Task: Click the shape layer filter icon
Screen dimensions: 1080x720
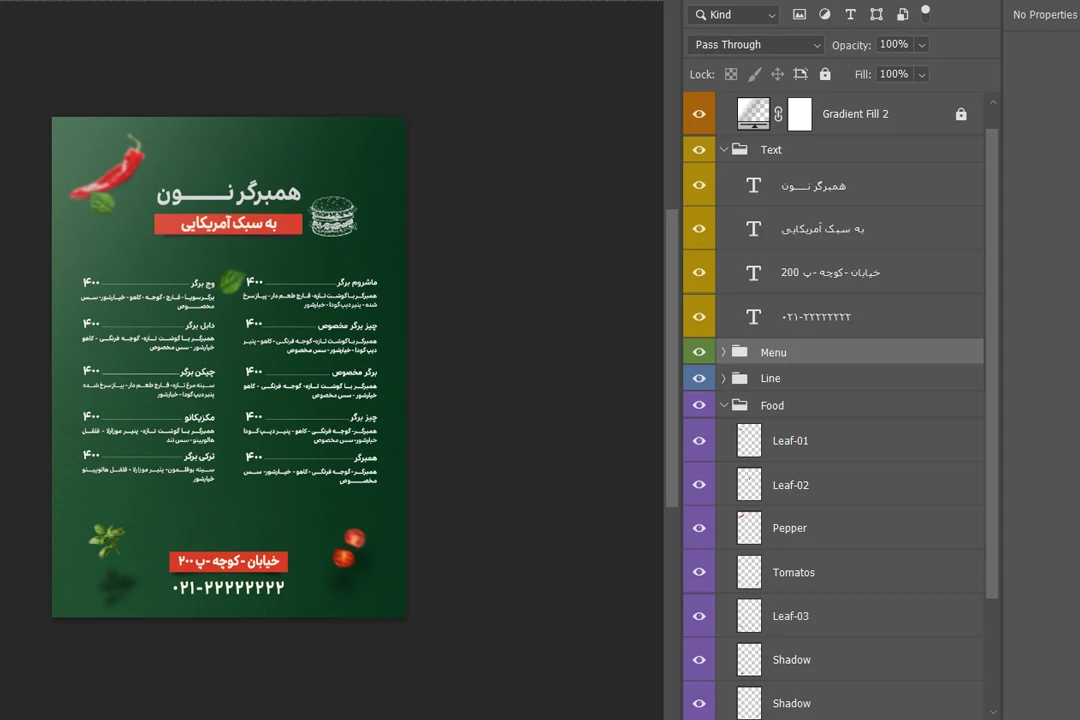Action: click(x=876, y=15)
